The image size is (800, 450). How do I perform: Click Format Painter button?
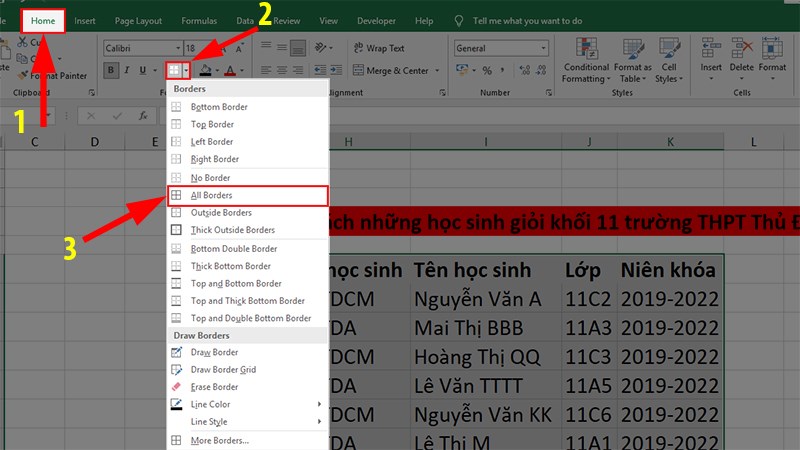[52, 76]
